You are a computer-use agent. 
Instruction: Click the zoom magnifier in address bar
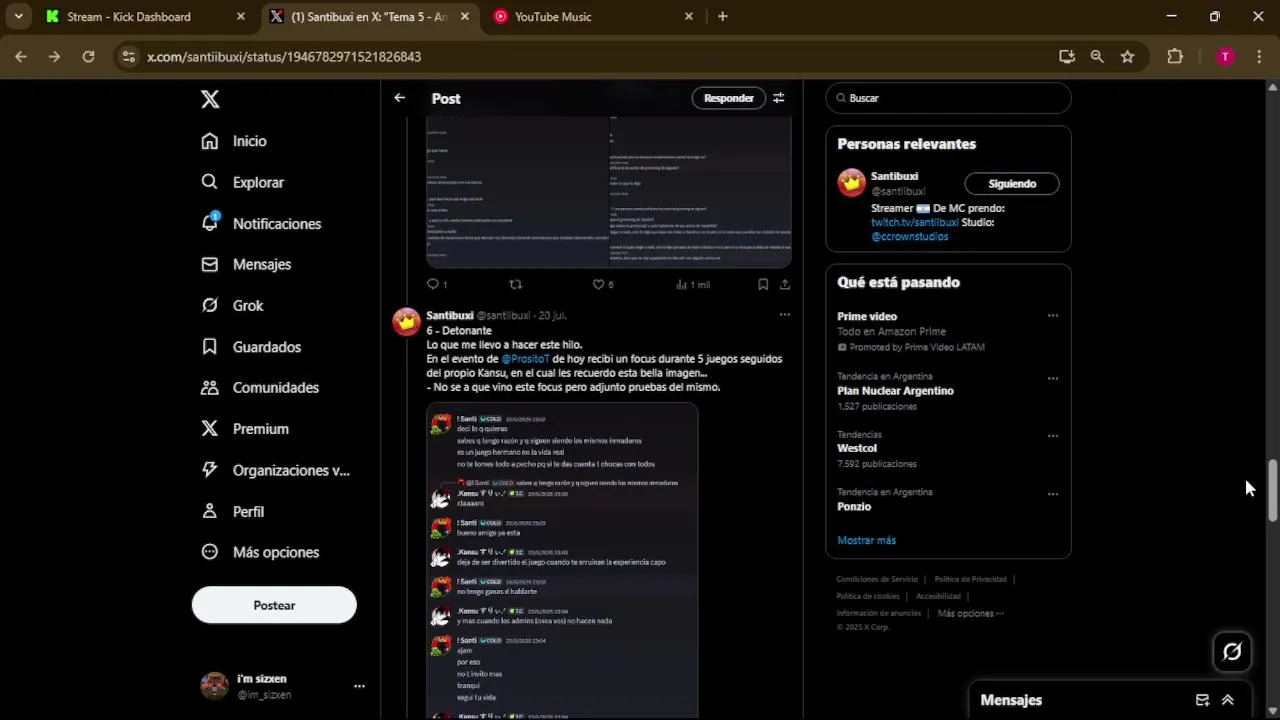tap(1097, 57)
